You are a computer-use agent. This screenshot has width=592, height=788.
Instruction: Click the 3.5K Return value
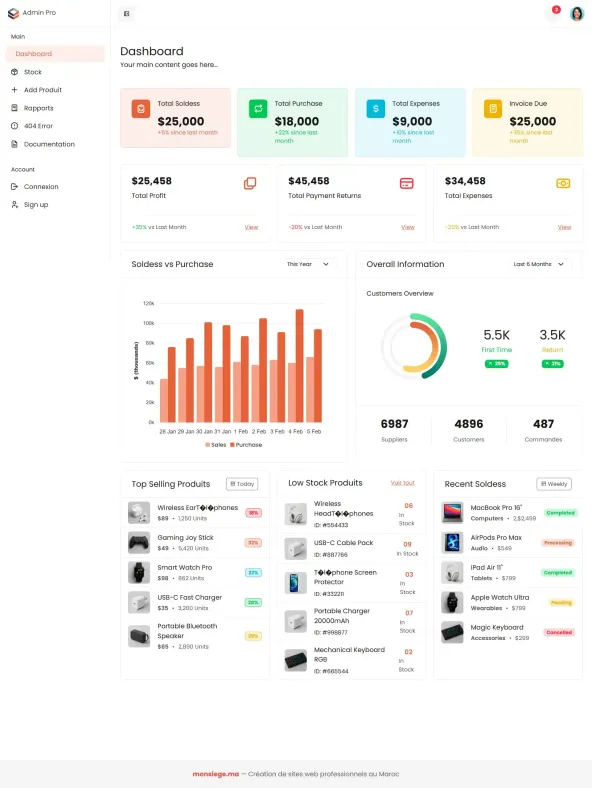coord(552,335)
